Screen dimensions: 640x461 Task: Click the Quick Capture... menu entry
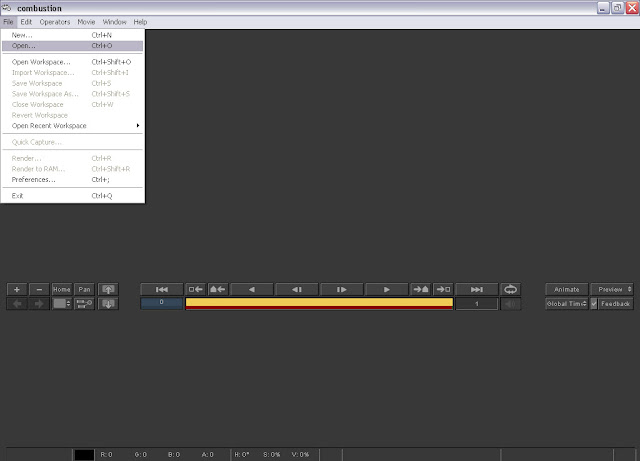pyautogui.click(x=73, y=142)
